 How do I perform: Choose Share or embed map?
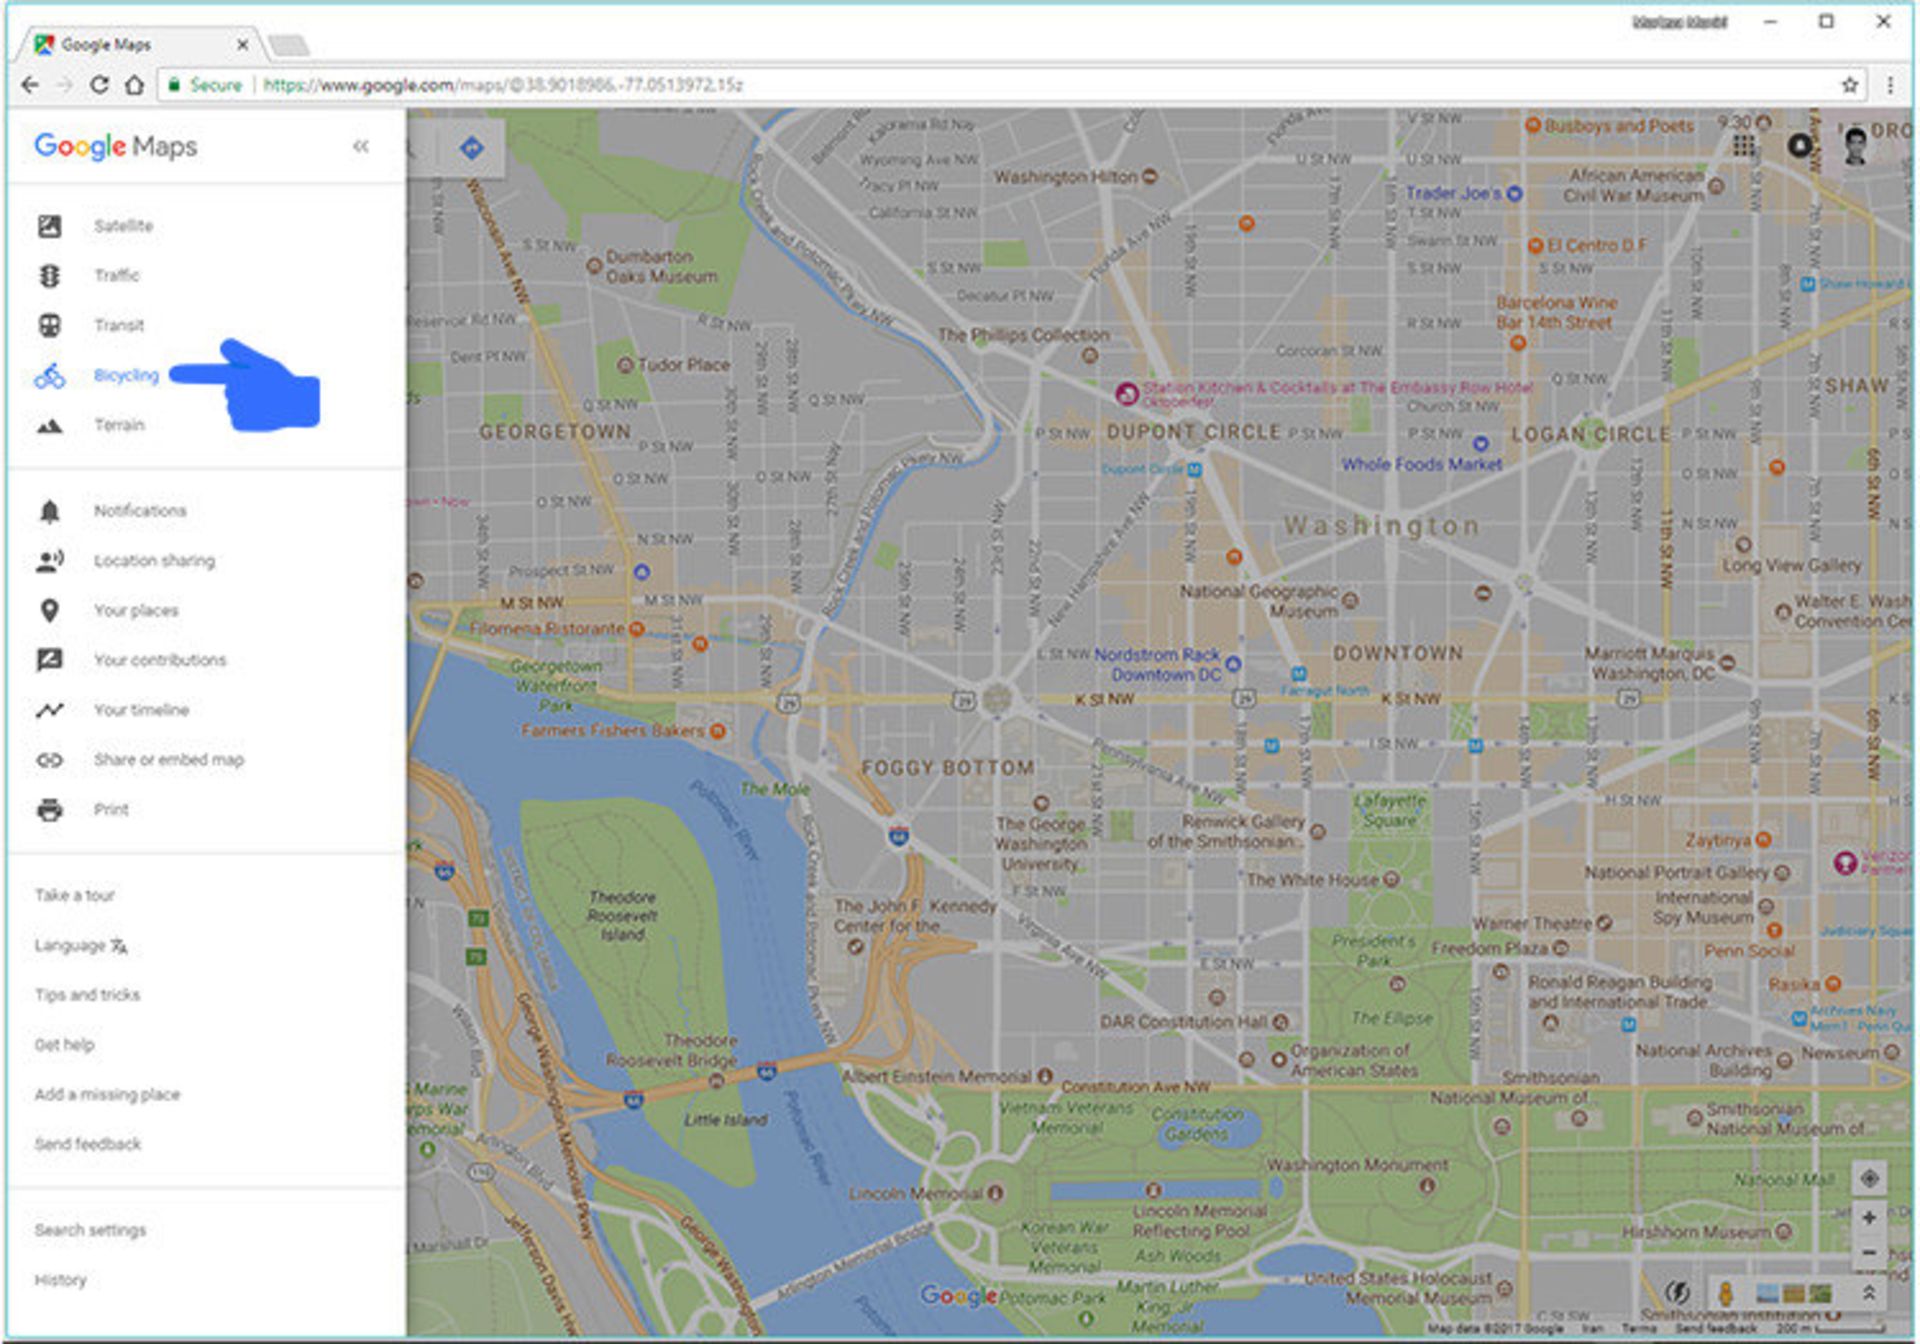click(169, 760)
